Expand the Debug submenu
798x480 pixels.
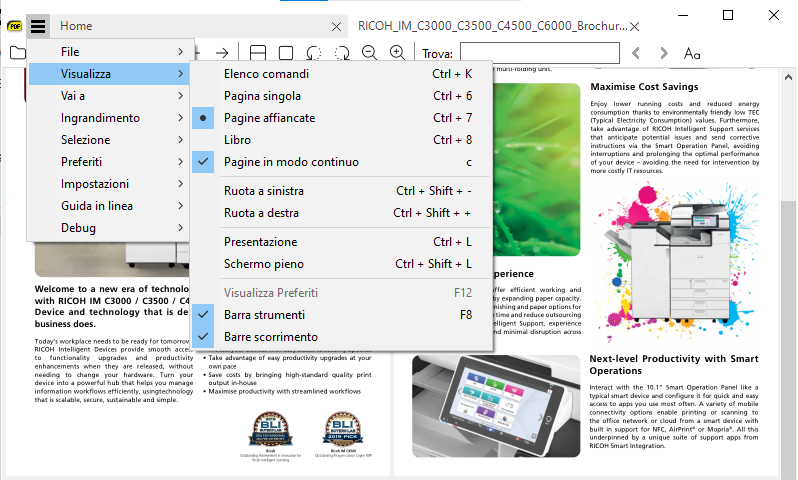109,228
